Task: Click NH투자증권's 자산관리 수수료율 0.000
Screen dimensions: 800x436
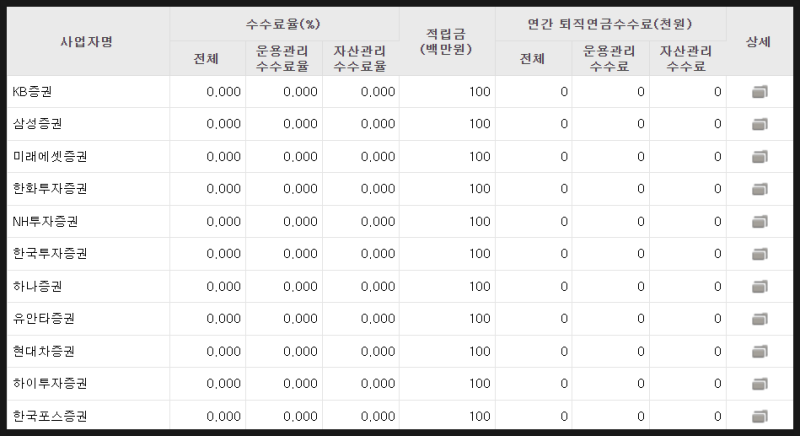Action: (378, 221)
